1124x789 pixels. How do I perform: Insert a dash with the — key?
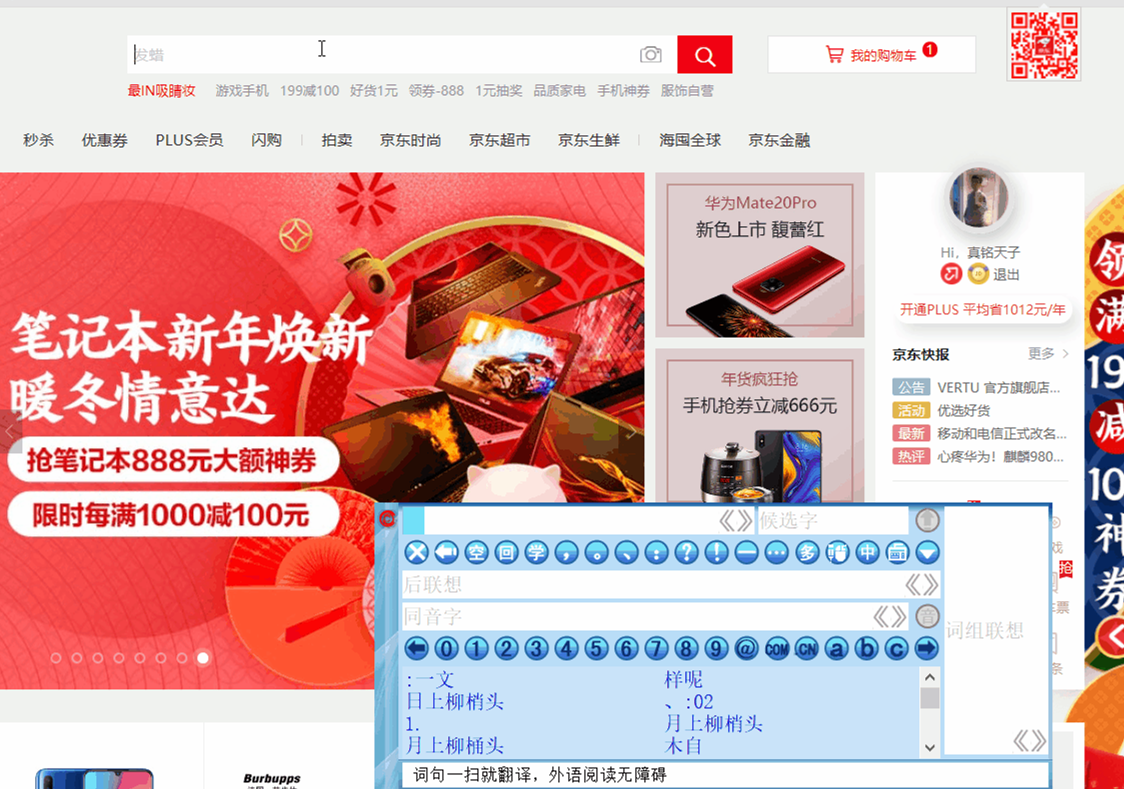pyautogui.click(x=747, y=553)
